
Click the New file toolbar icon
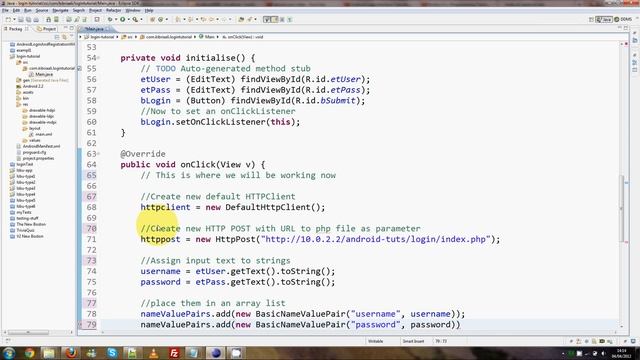click(x=8, y=19)
